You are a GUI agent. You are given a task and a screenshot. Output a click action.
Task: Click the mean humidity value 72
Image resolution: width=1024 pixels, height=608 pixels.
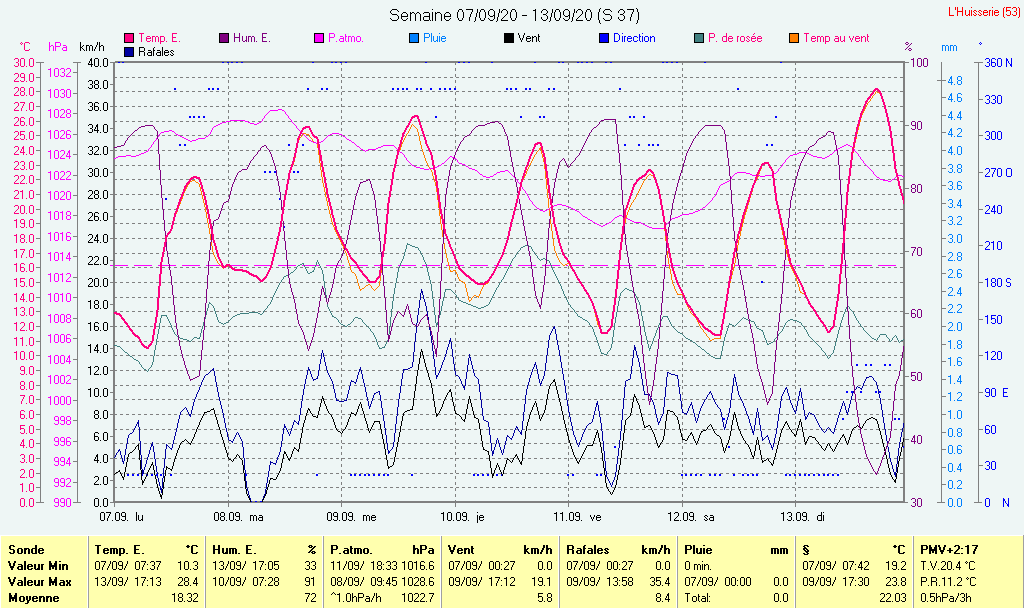(x=310, y=598)
